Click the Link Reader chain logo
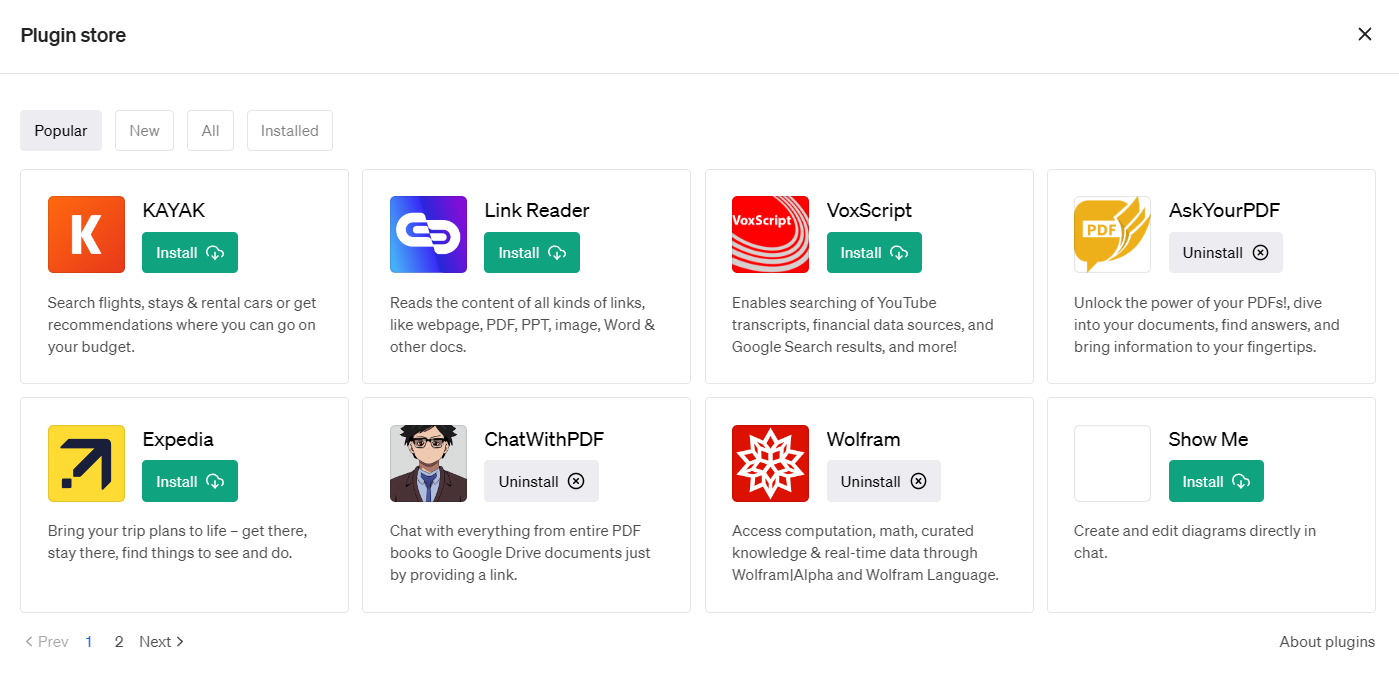The width and height of the screenshot is (1399, 674). point(428,234)
